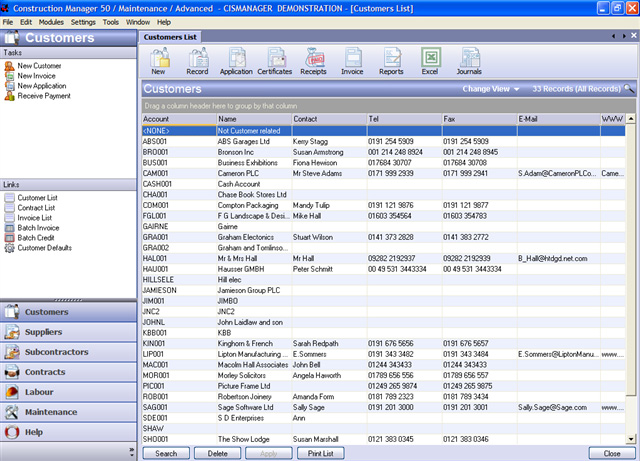640x461 pixels.
Task: Click the New Customer task icon
Action: [x=9, y=66]
